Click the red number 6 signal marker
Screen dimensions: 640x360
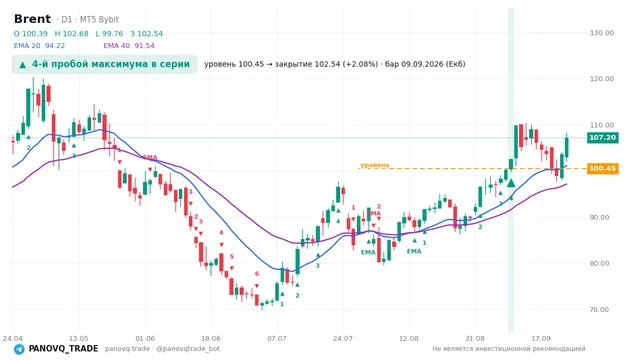point(257,274)
